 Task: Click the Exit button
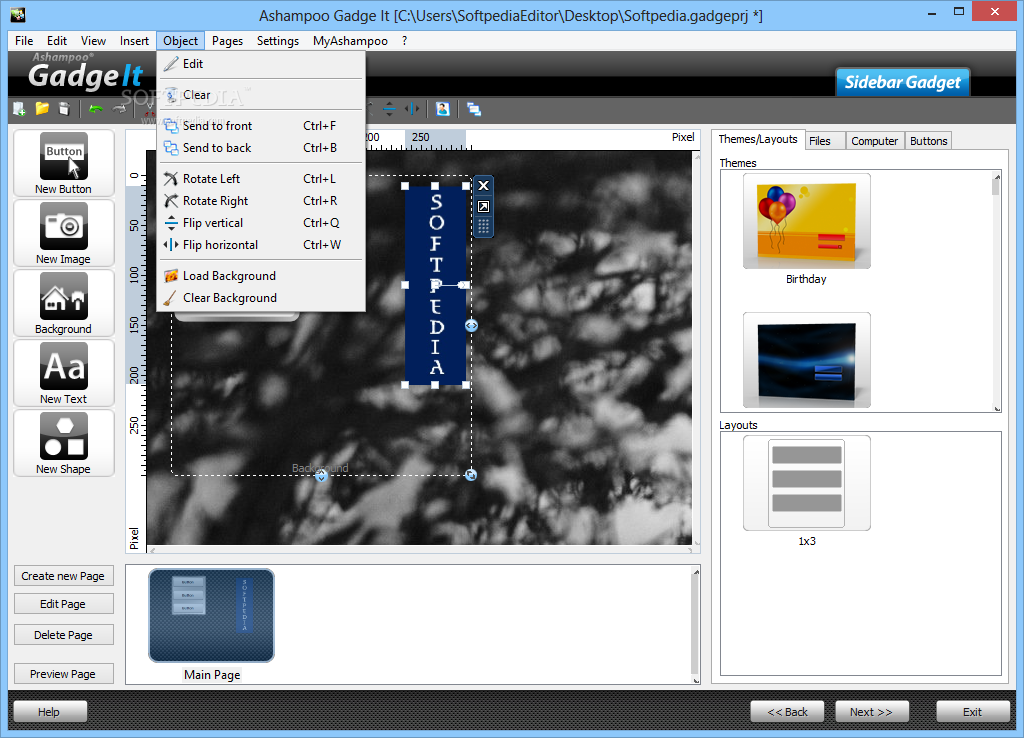click(x=972, y=712)
